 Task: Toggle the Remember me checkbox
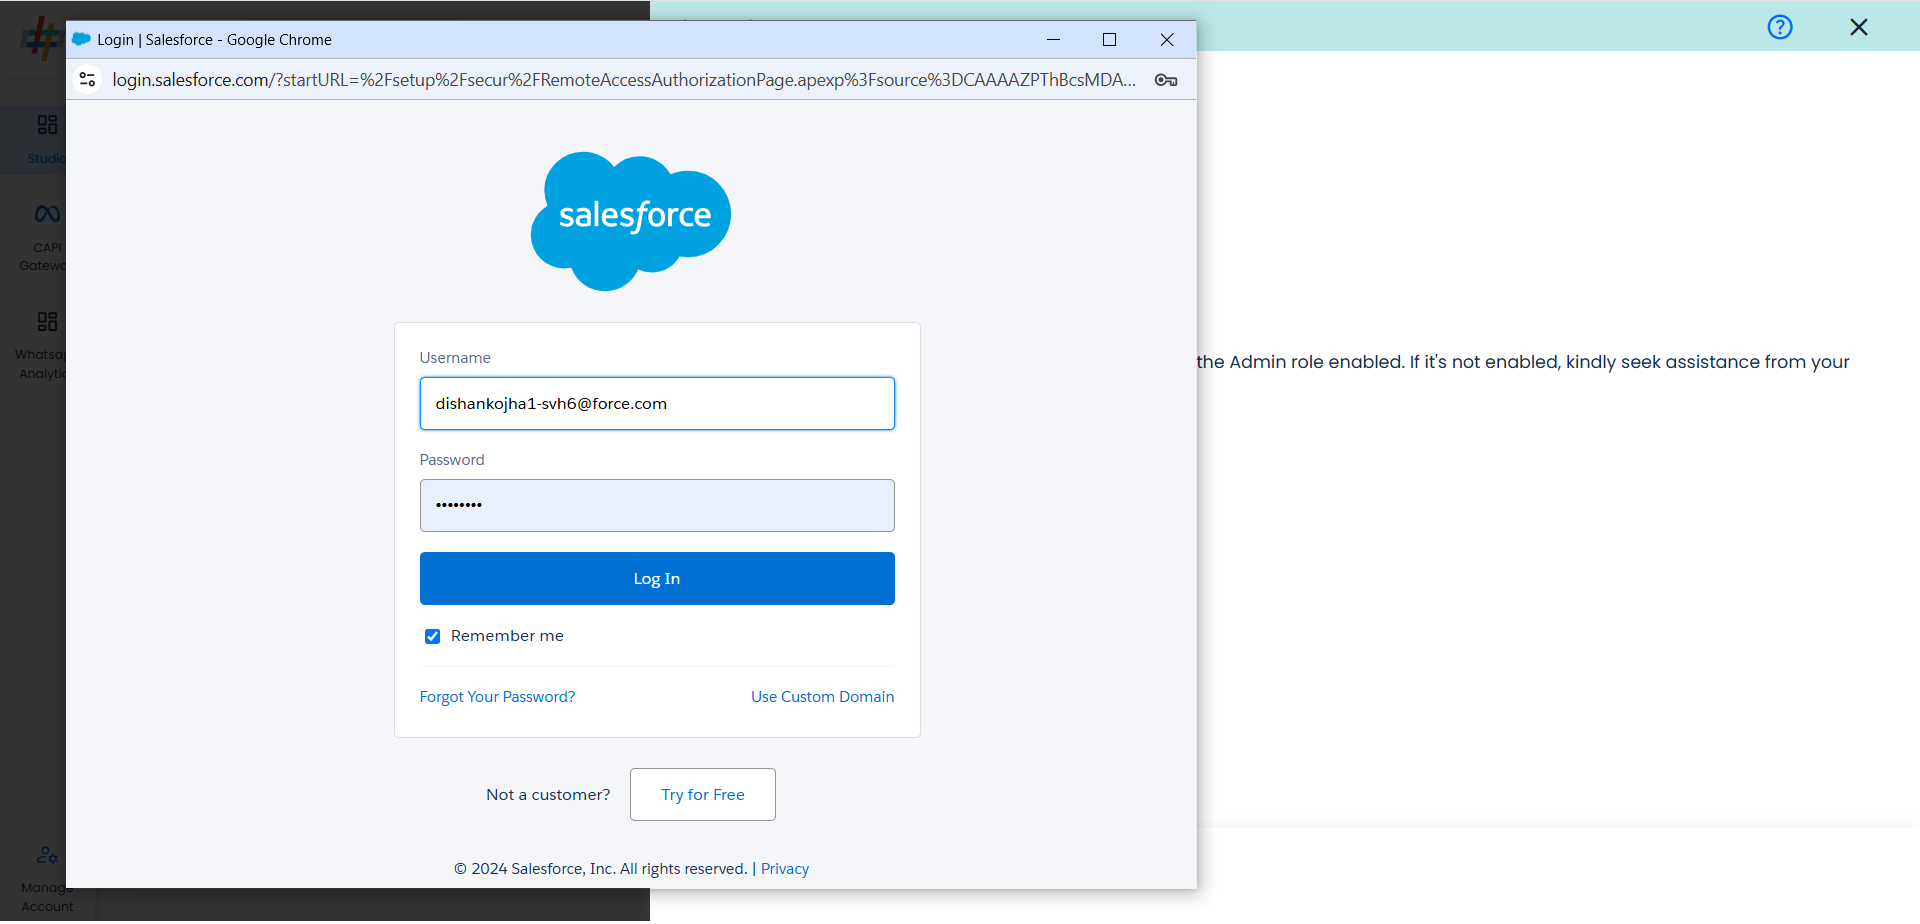(433, 637)
